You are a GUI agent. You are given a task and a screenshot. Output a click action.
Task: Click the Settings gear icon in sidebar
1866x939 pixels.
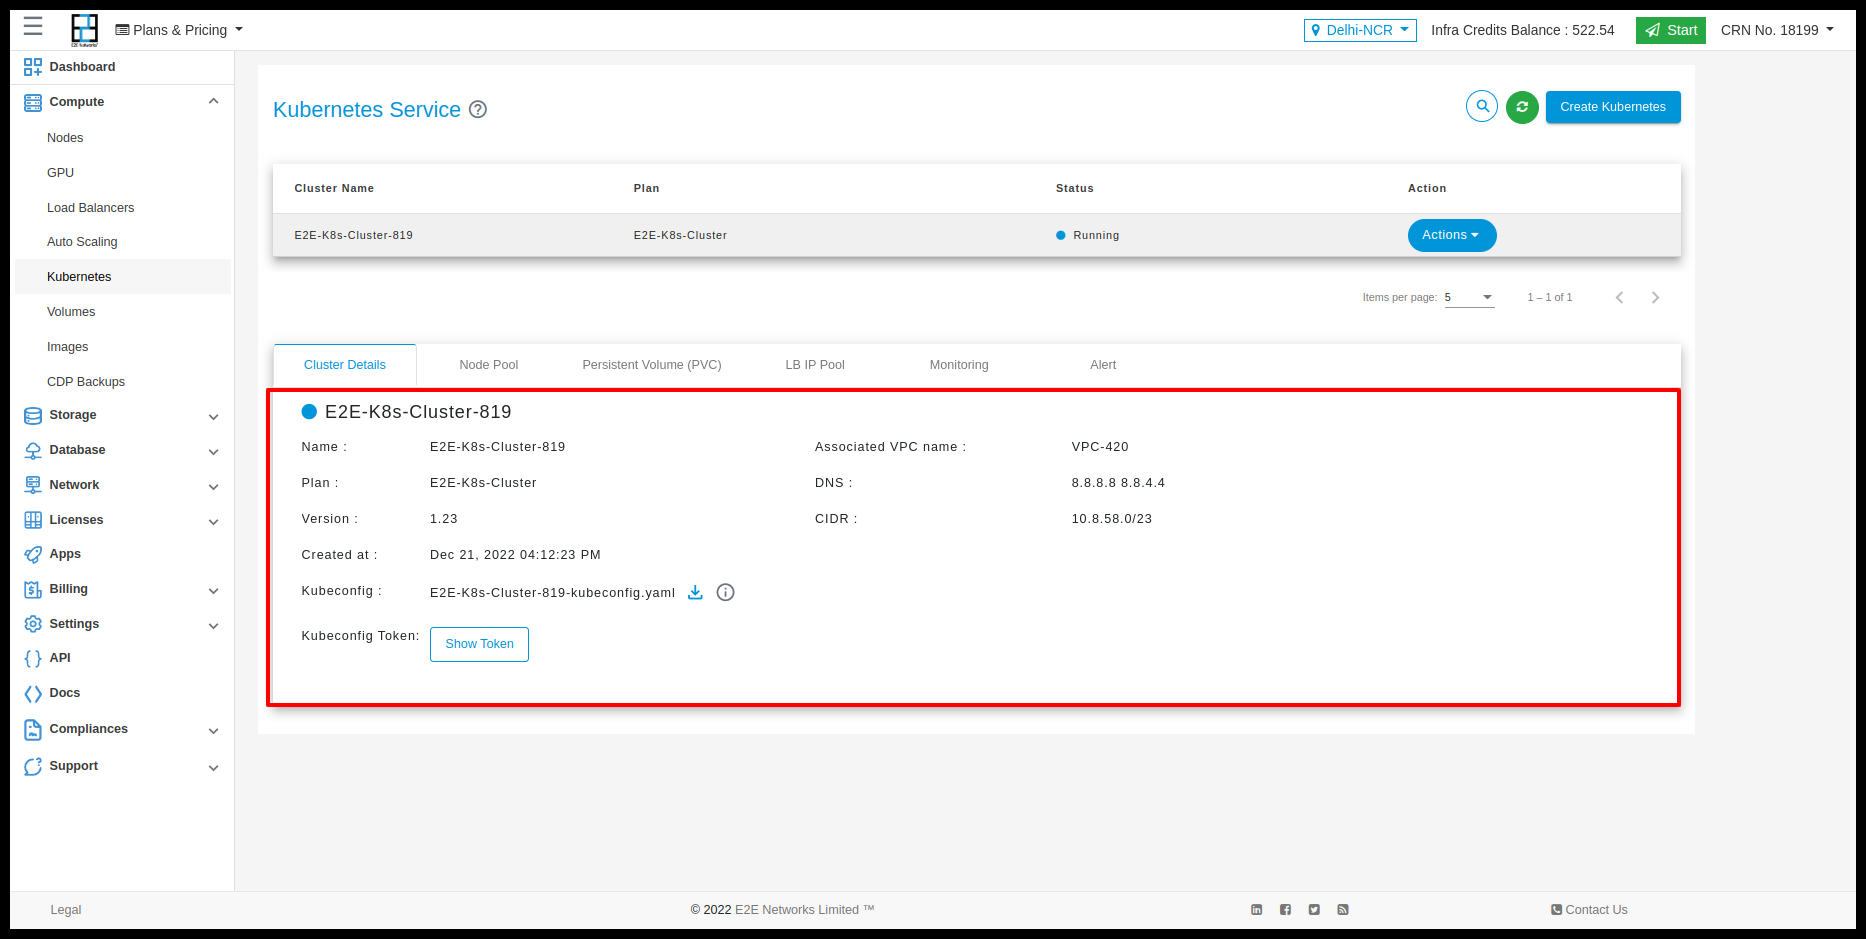(x=33, y=624)
